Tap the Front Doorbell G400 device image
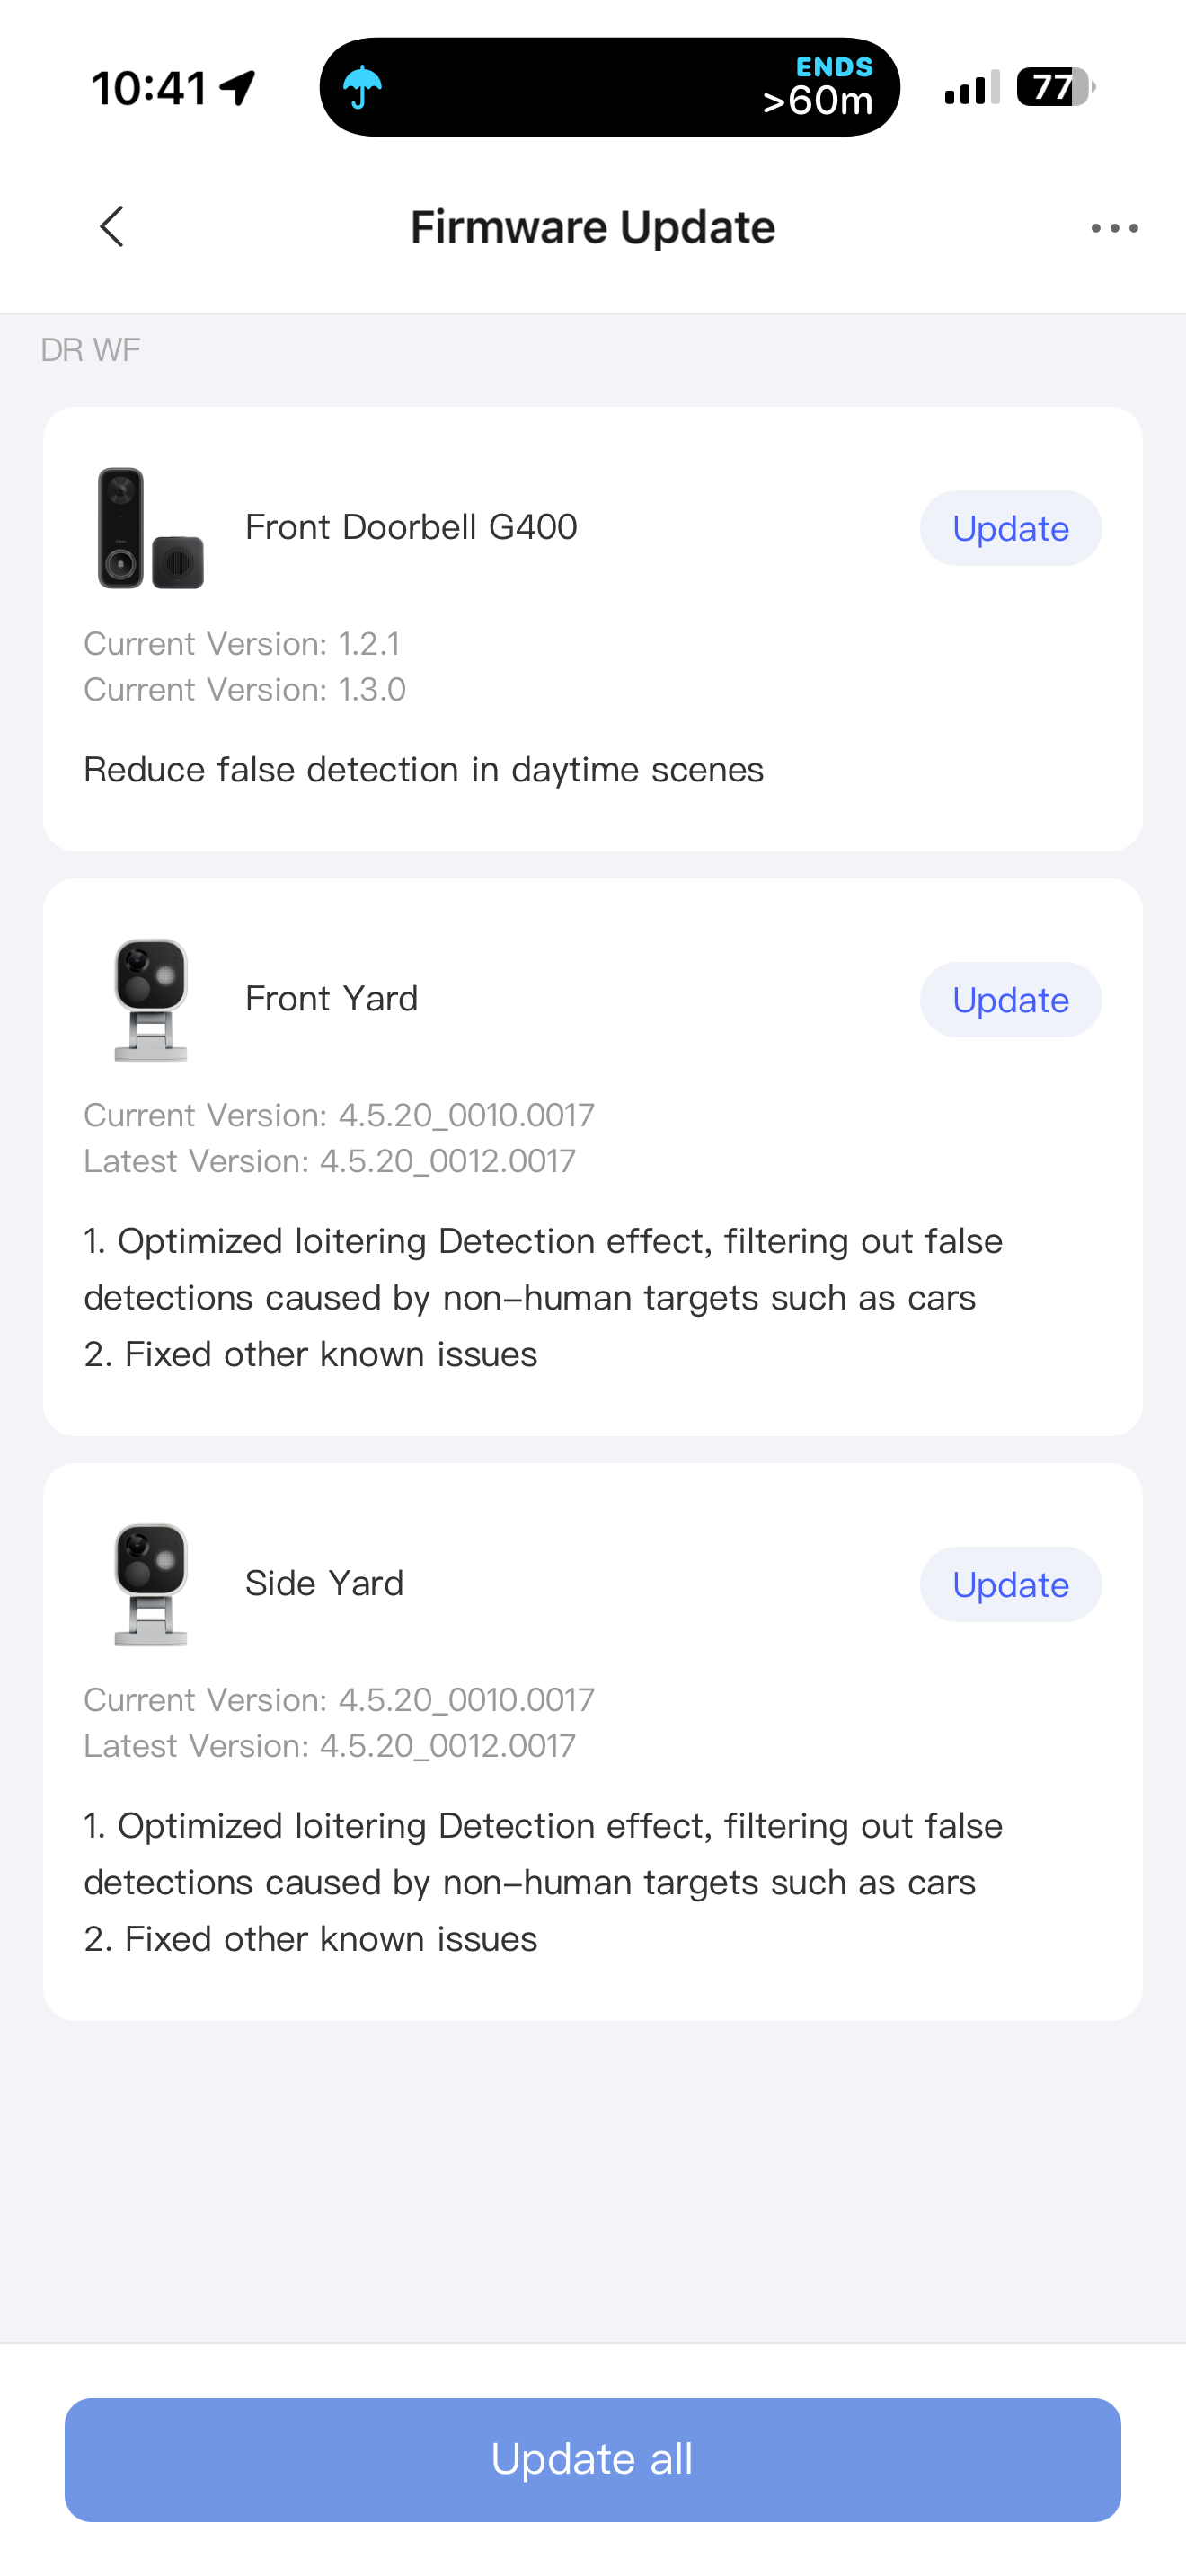The image size is (1186, 2576). 150,528
